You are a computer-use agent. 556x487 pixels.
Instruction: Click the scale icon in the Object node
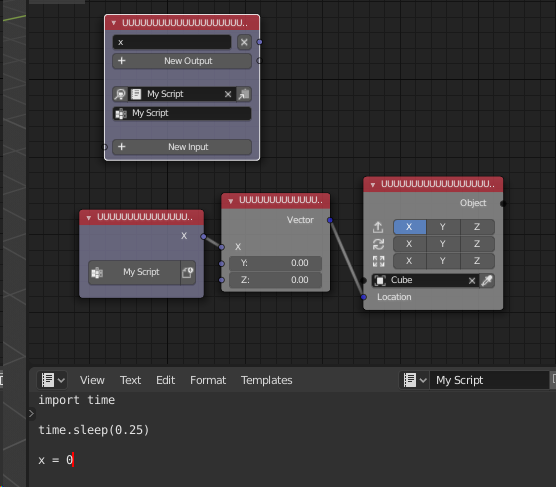click(x=378, y=261)
